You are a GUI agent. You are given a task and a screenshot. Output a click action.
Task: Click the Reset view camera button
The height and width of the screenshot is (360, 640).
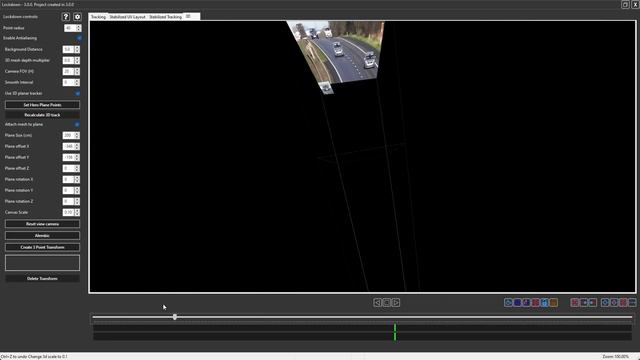[x=42, y=224]
